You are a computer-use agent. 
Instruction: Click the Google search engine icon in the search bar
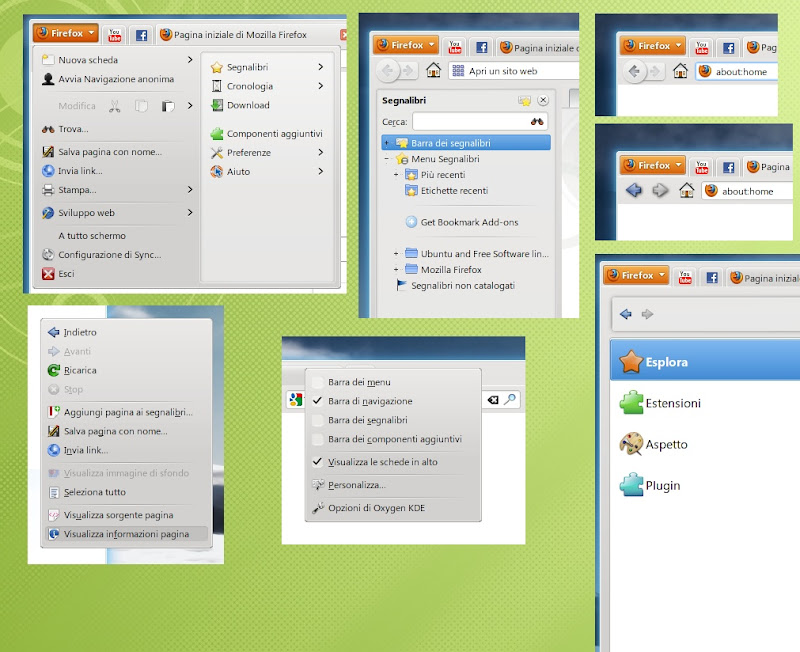pos(295,399)
